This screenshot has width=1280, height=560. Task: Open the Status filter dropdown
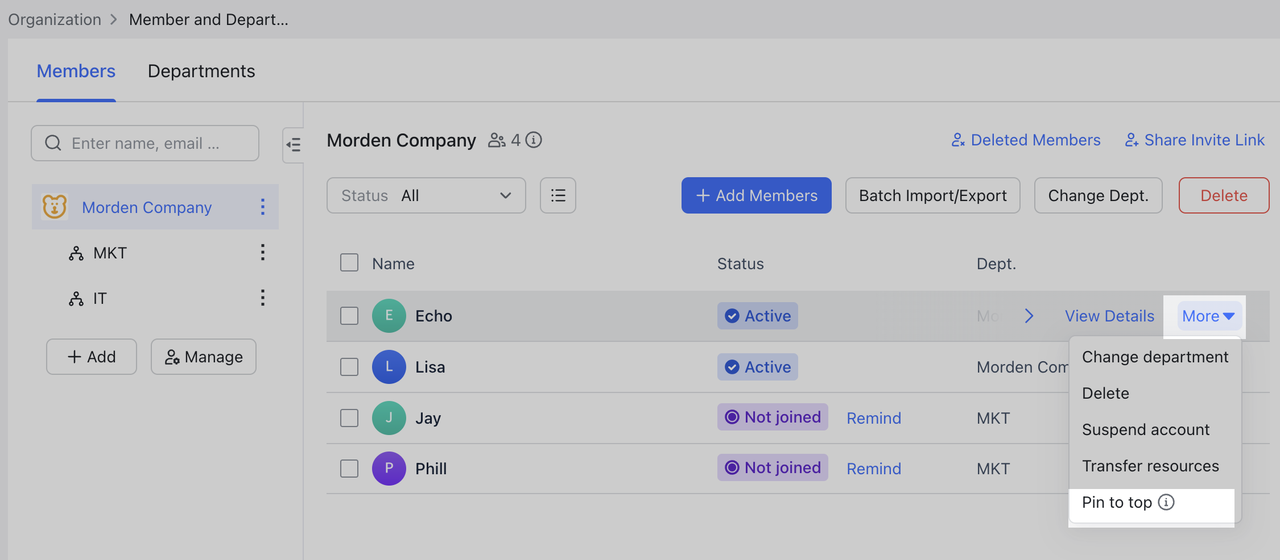426,196
